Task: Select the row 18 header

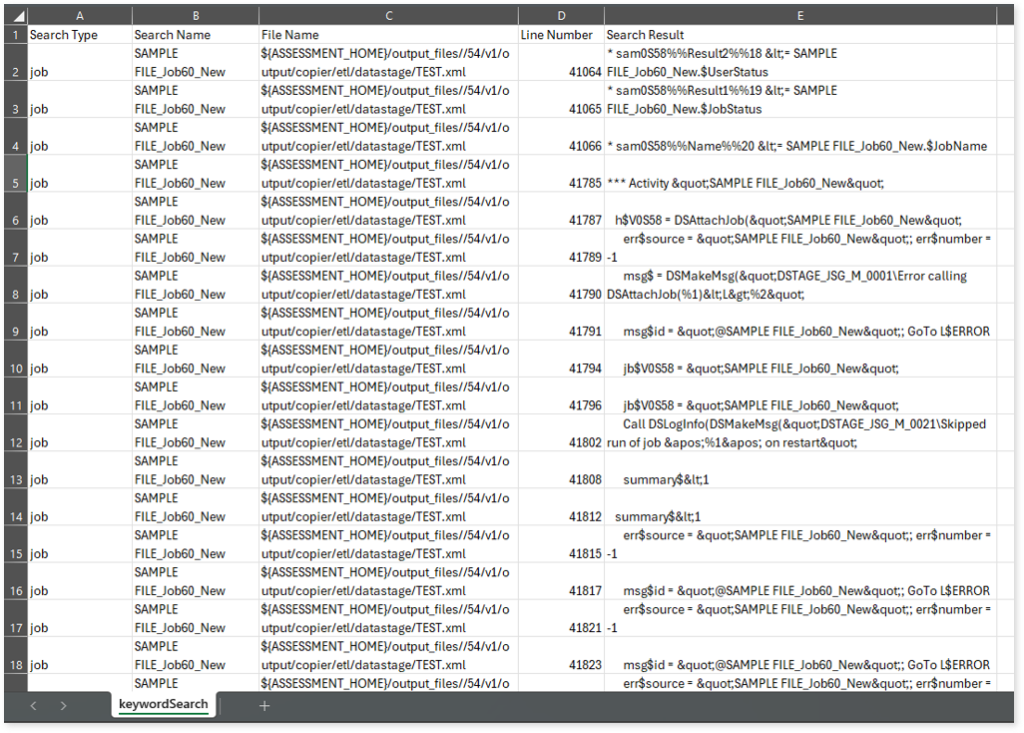Action: coord(15,664)
